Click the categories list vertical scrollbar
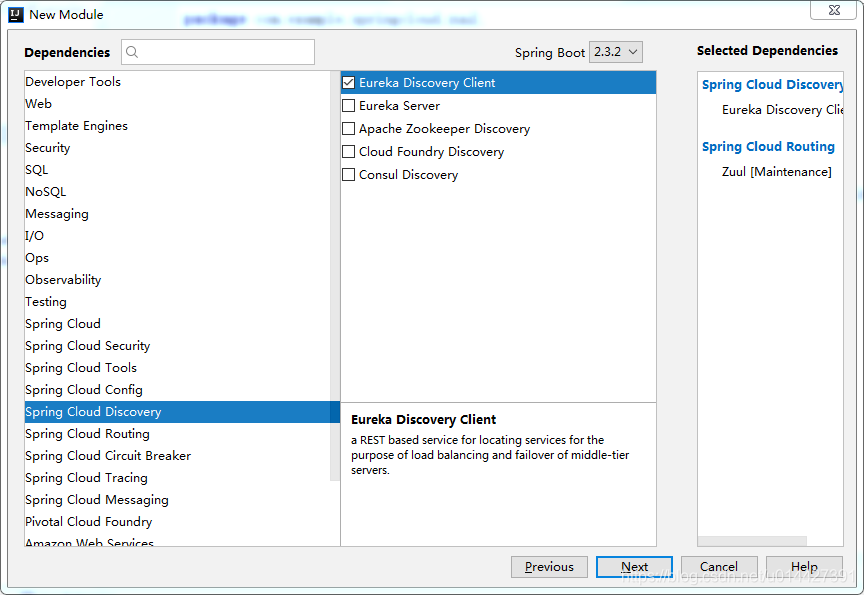864x595 pixels. (x=334, y=275)
